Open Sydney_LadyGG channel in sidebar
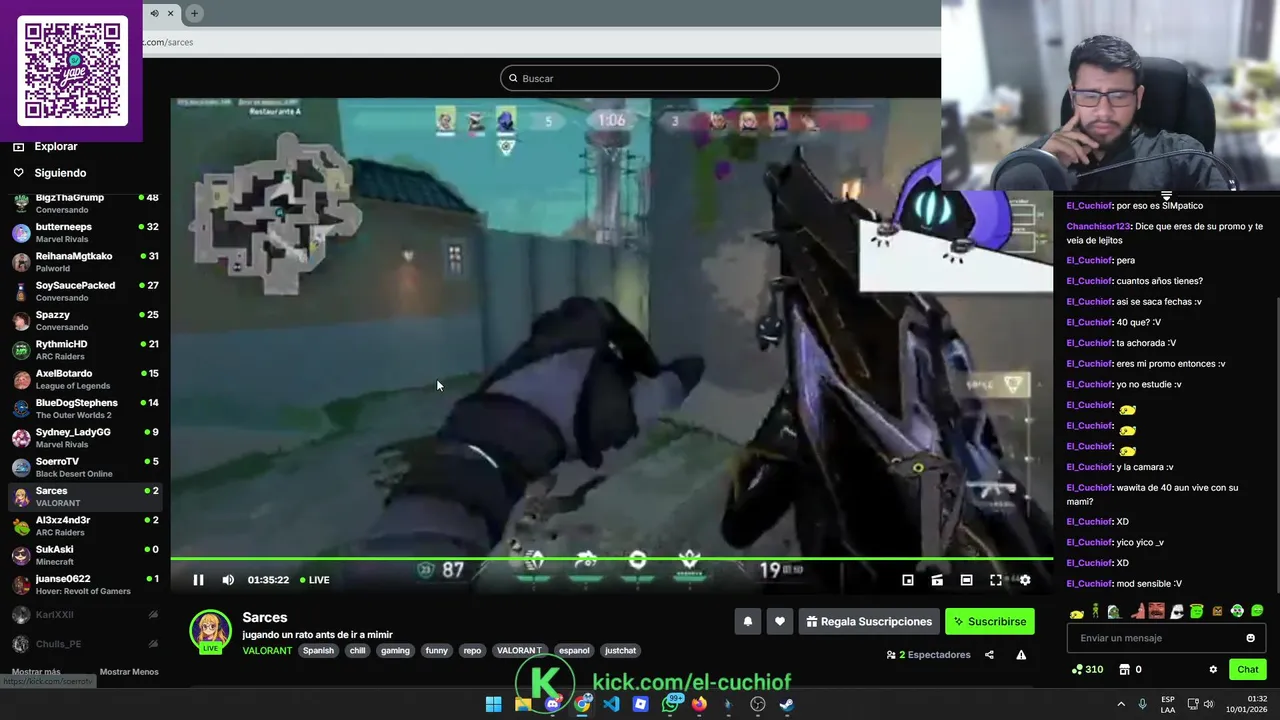This screenshot has height=720, width=1280. coord(85,438)
